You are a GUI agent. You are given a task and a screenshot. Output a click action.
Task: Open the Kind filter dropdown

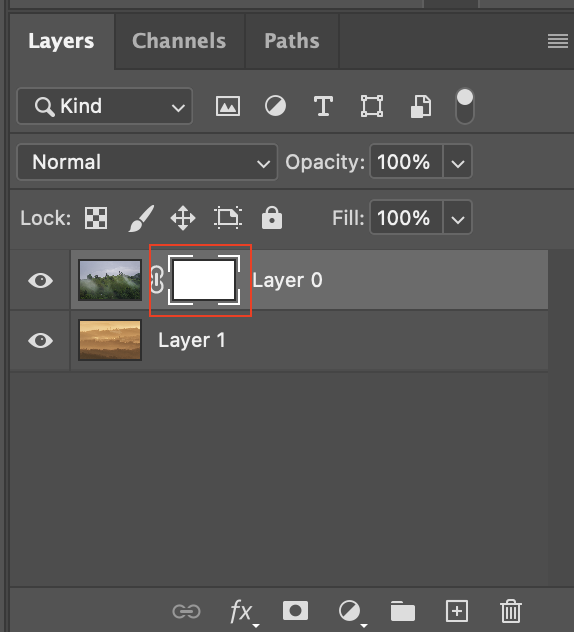105,106
